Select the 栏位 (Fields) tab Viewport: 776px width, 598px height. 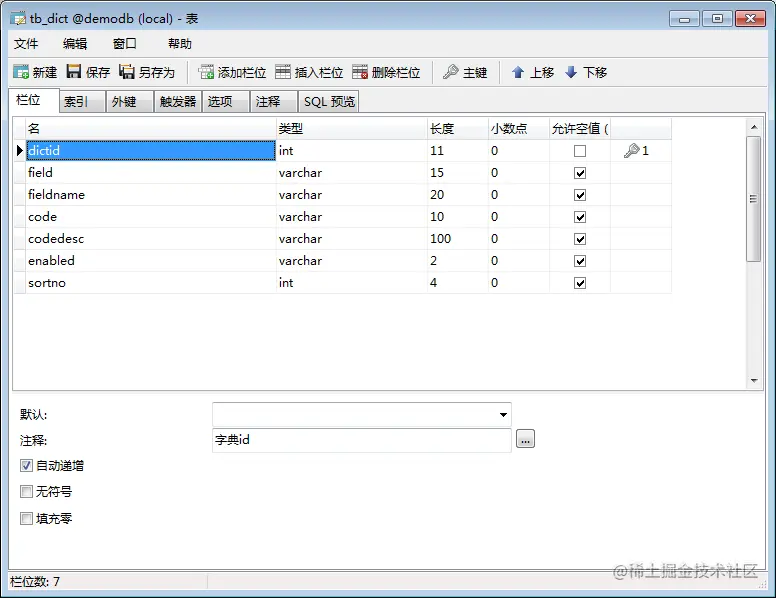(x=34, y=100)
